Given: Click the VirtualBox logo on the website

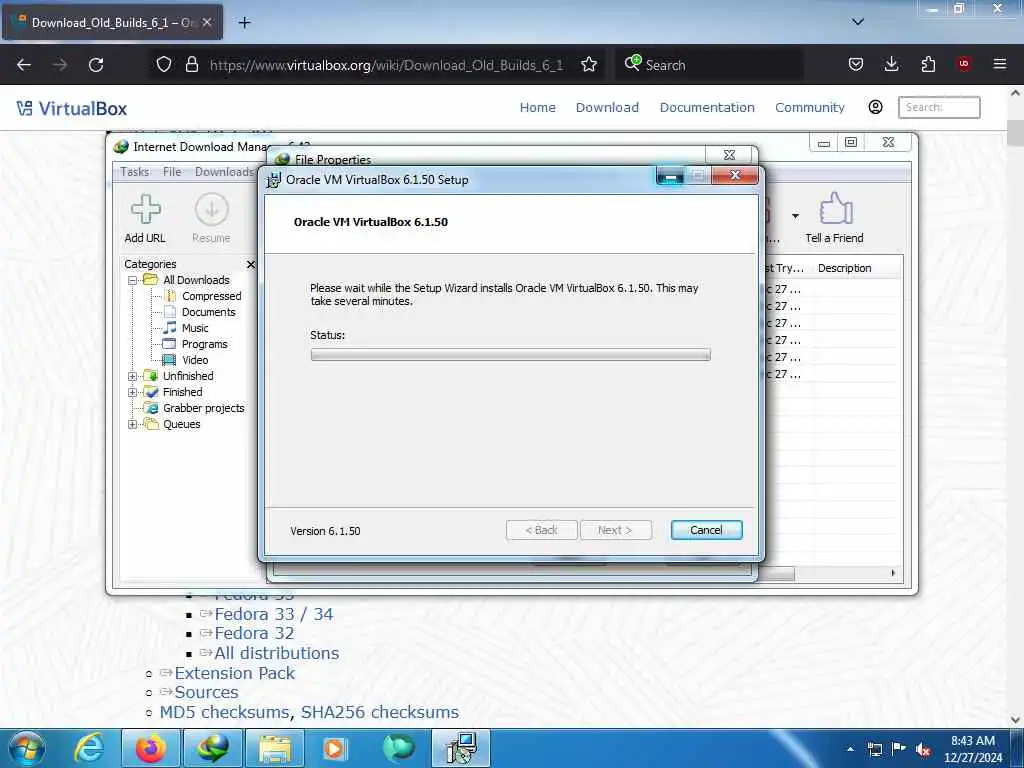Looking at the screenshot, I should tap(72, 108).
